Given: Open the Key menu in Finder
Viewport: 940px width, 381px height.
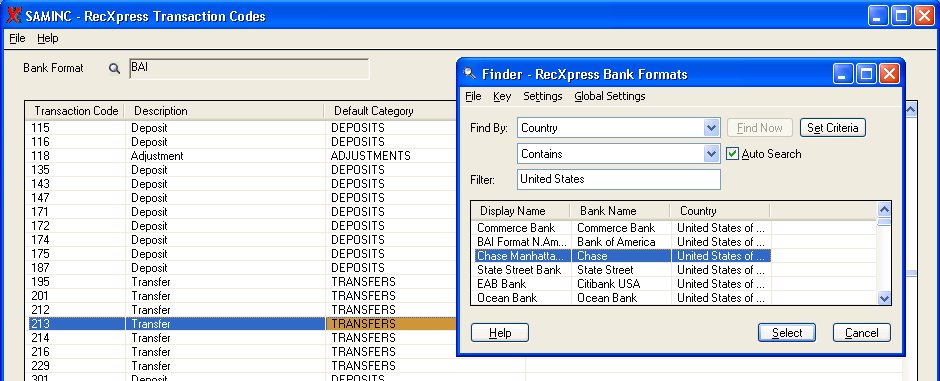Looking at the screenshot, I should 502,96.
